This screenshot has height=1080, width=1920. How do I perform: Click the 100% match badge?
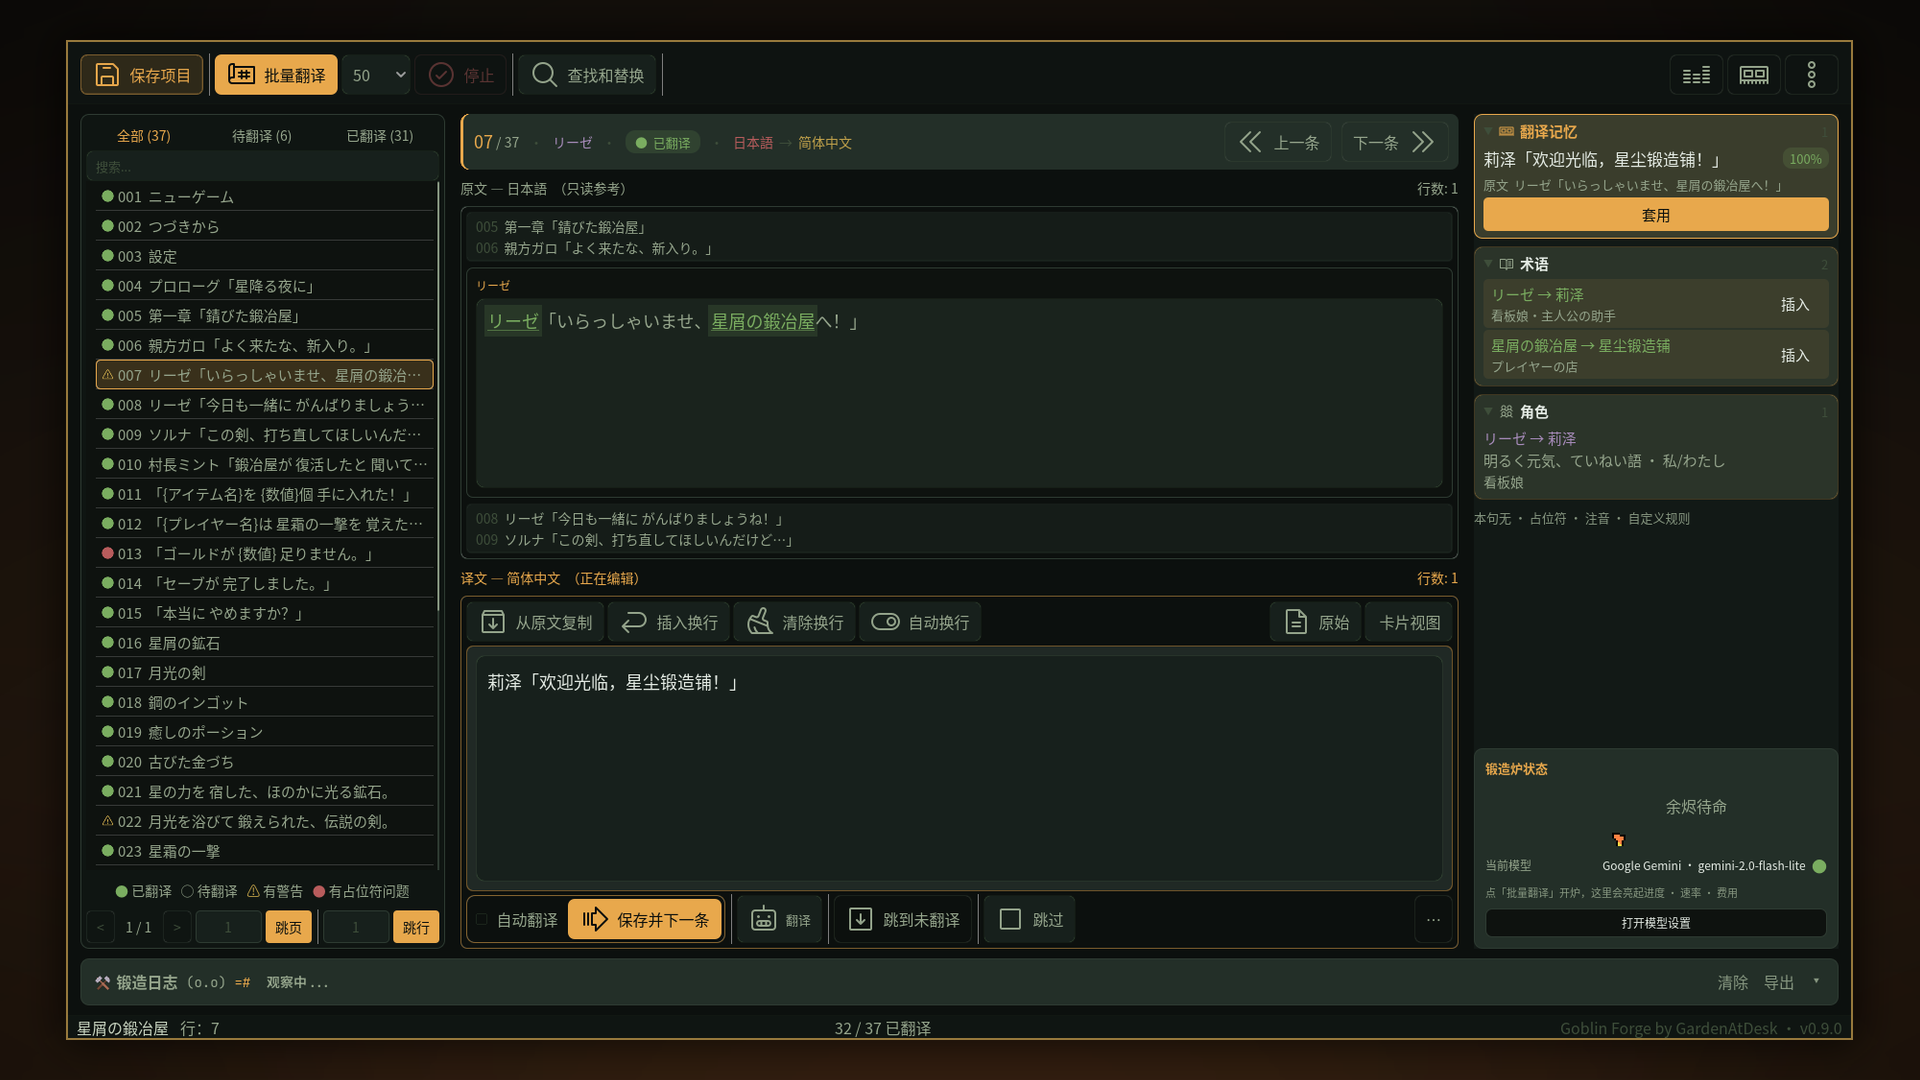(1805, 159)
